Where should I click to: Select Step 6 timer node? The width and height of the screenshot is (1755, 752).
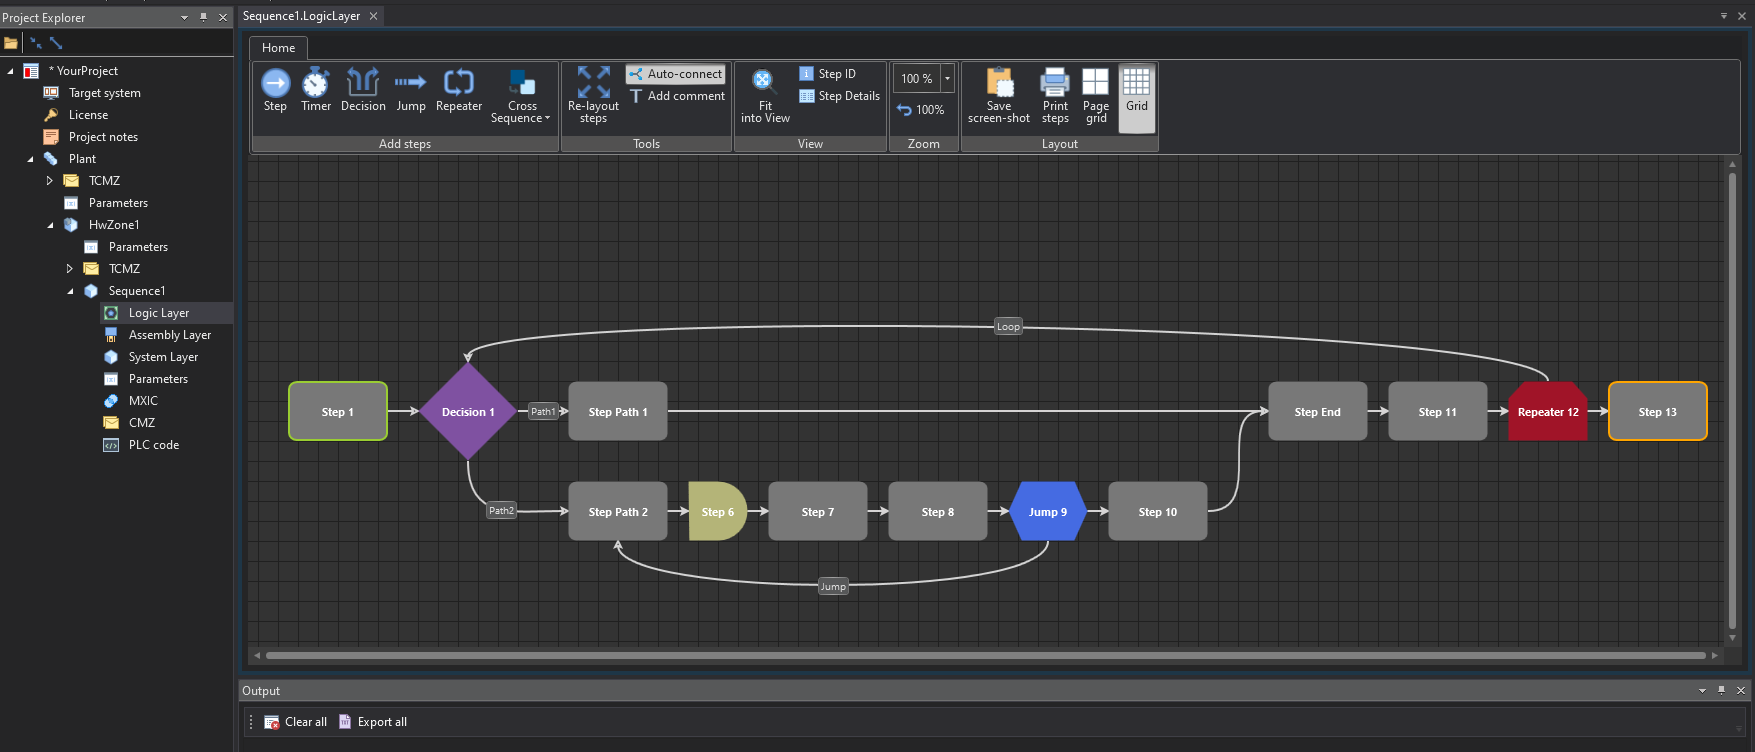pyautogui.click(x=717, y=511)
